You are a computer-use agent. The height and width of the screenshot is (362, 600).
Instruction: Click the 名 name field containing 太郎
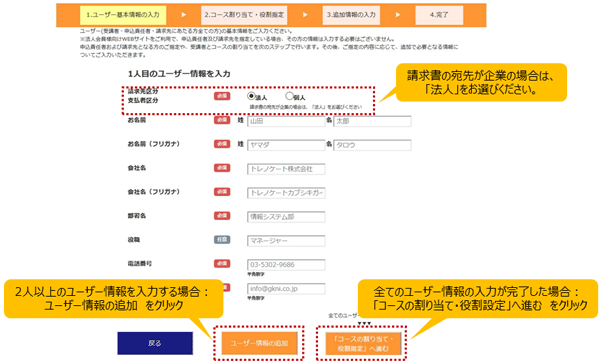372,121
